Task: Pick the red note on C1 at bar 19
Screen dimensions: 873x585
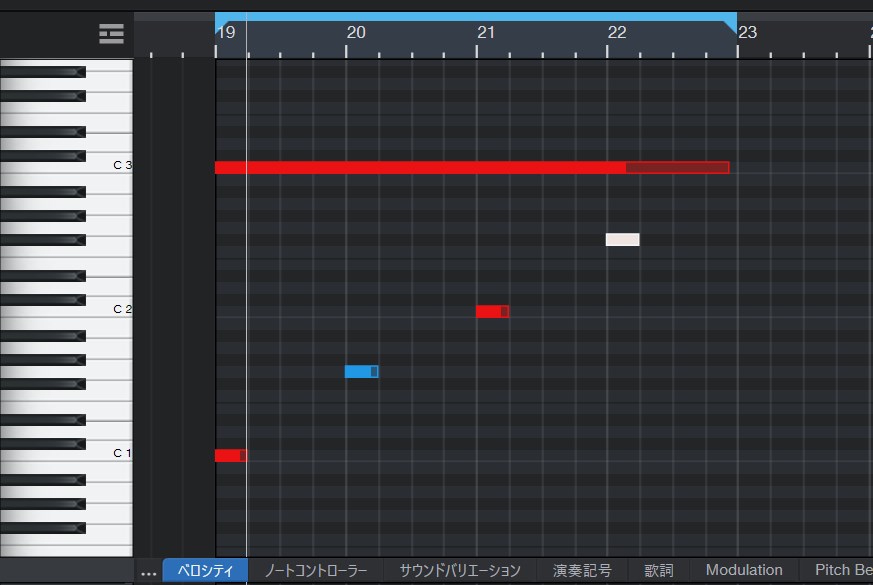Action: pyautogui.click(x=229, y=456)
